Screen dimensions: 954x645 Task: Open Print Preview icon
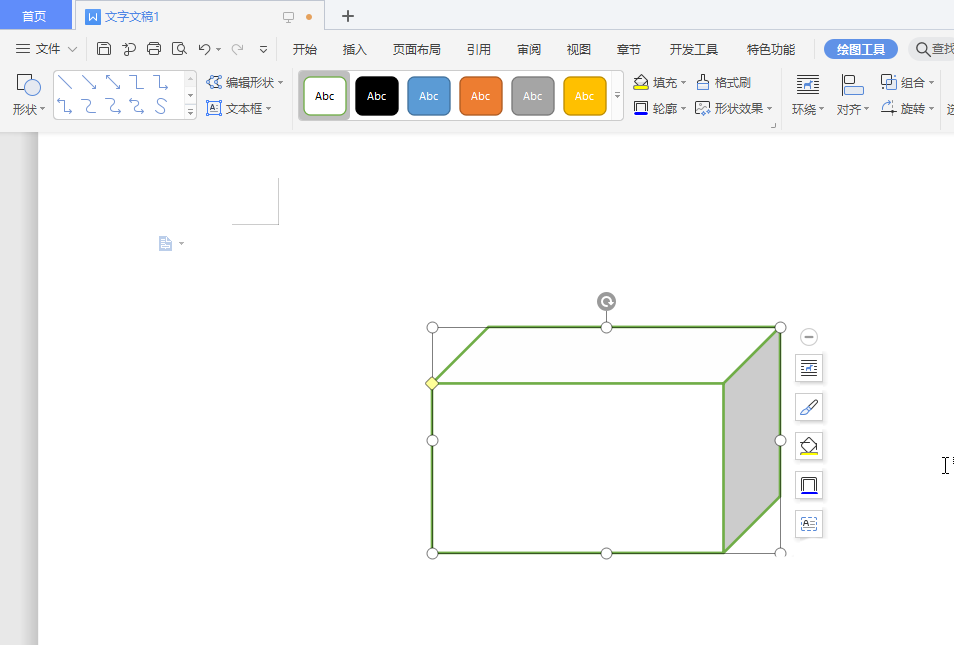[x=179, y=49]
